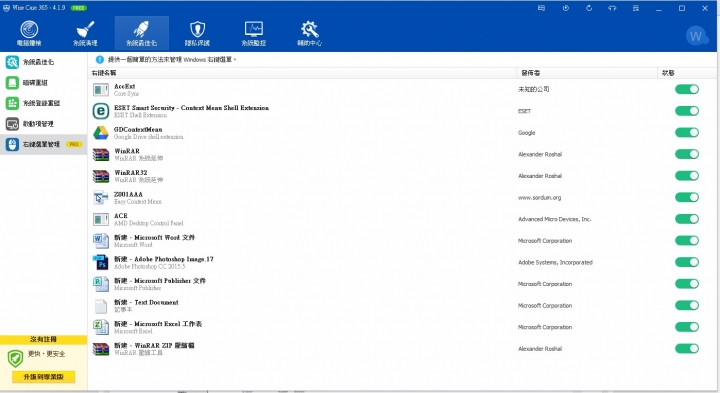Go to the 系統監控 monitor tab
Image resolution: width=720 pixels, height=393 pixels.
pyautogui.click(x=253, y=33)
